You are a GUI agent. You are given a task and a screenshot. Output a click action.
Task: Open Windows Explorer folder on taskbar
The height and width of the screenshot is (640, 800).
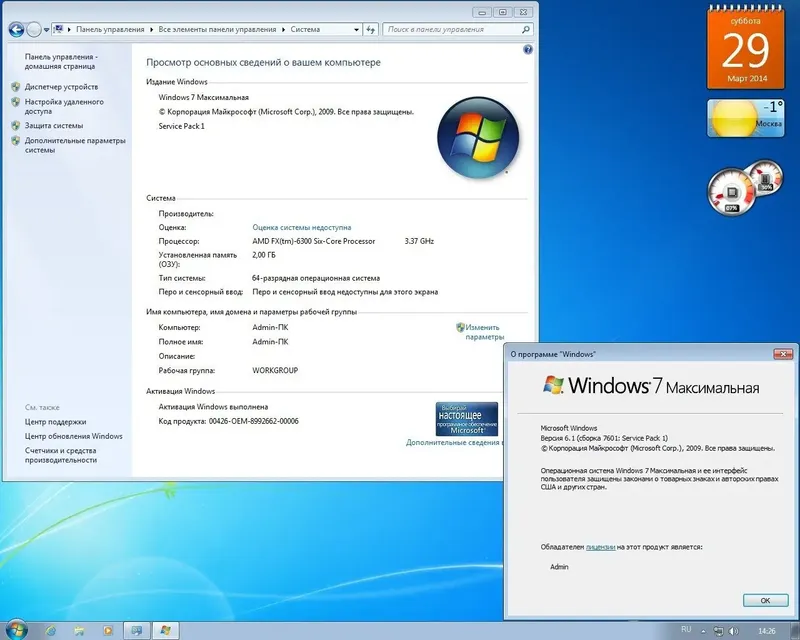pyautogui.click(x=79, y=631)
